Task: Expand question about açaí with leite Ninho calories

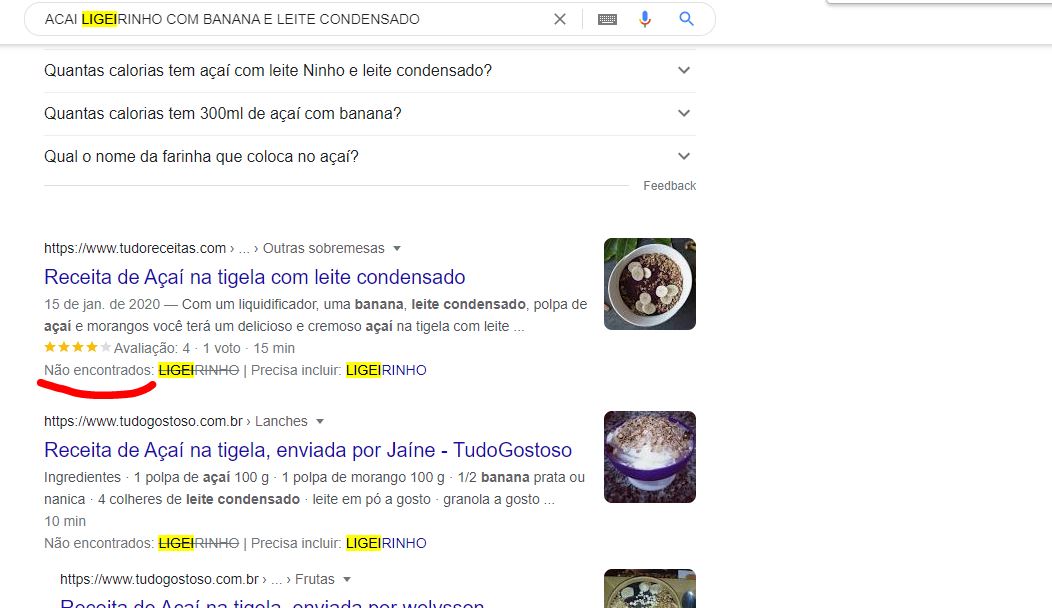Action: pyautogui.click(x=684, y=71)
